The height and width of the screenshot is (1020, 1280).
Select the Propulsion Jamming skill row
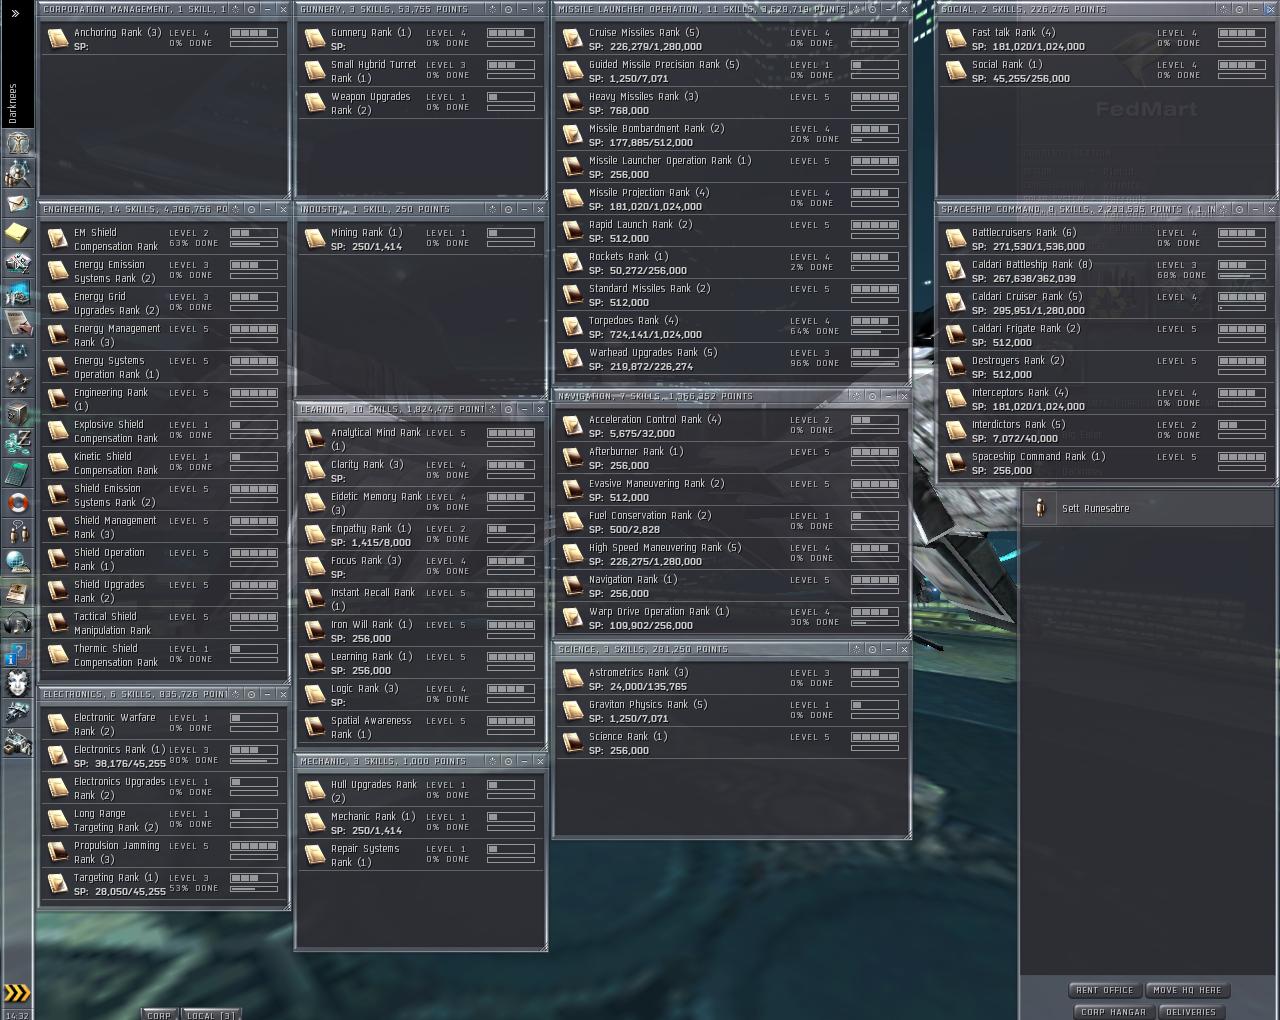point(163,852)
